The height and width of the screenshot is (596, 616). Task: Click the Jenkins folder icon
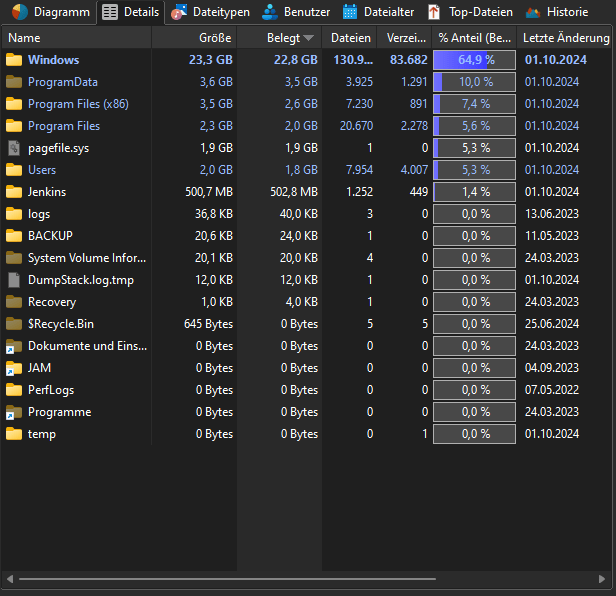click(x=14, y=192)
